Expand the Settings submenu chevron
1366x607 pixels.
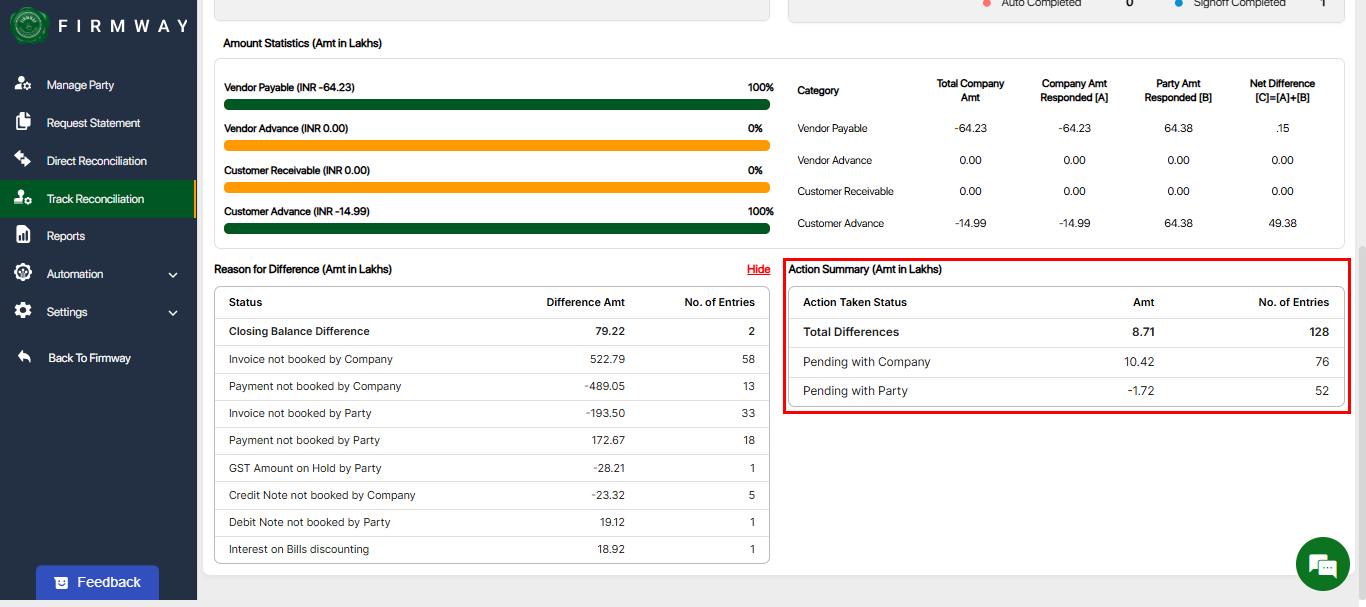173,313
